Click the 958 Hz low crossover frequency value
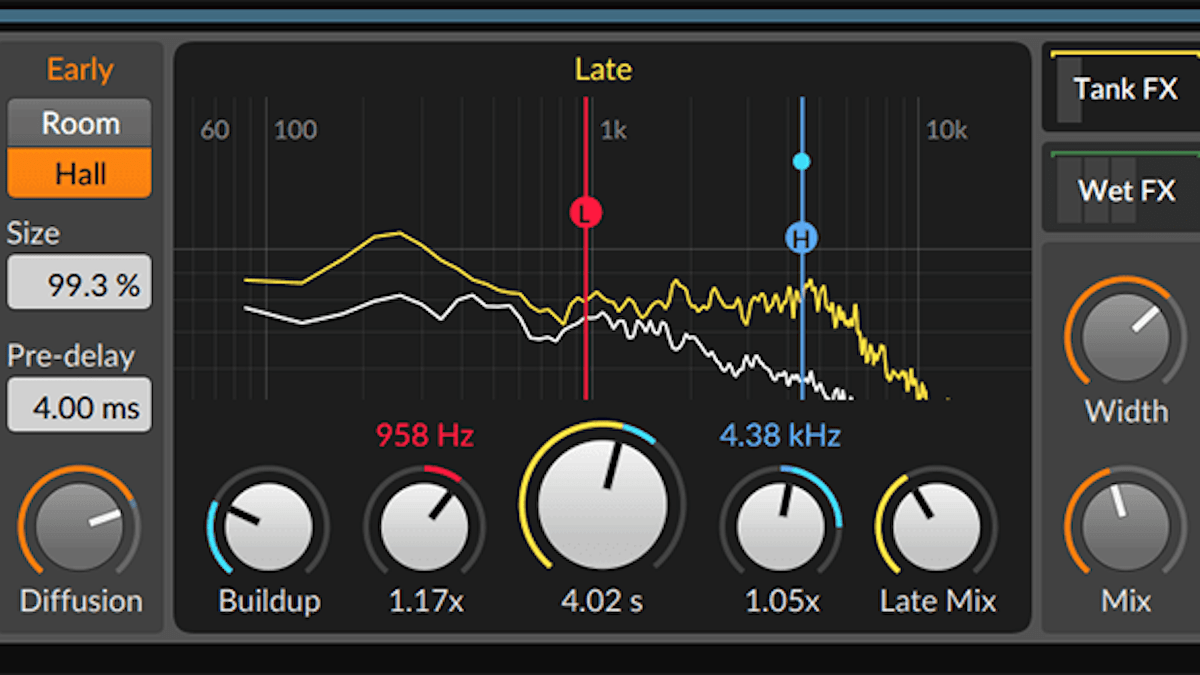Image resolution: width=1200 pixels, height=675 pixels. [425, 436]
